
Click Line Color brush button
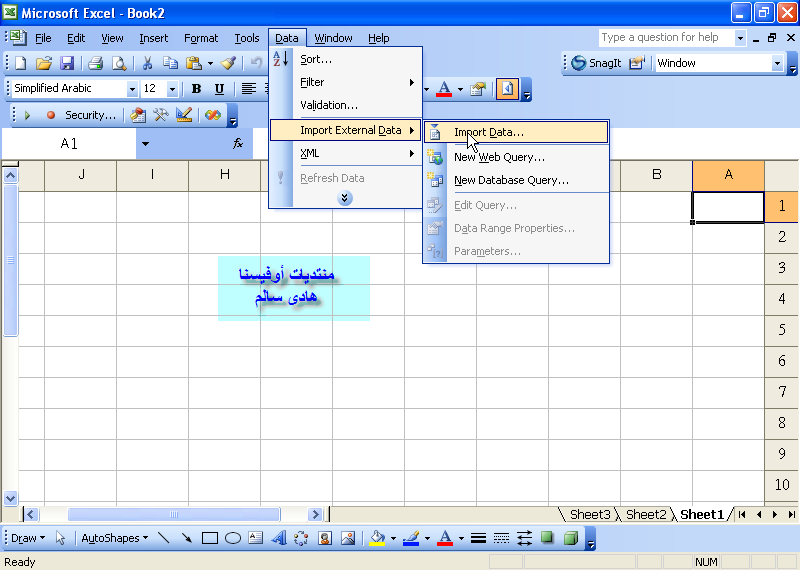(411, 538)
